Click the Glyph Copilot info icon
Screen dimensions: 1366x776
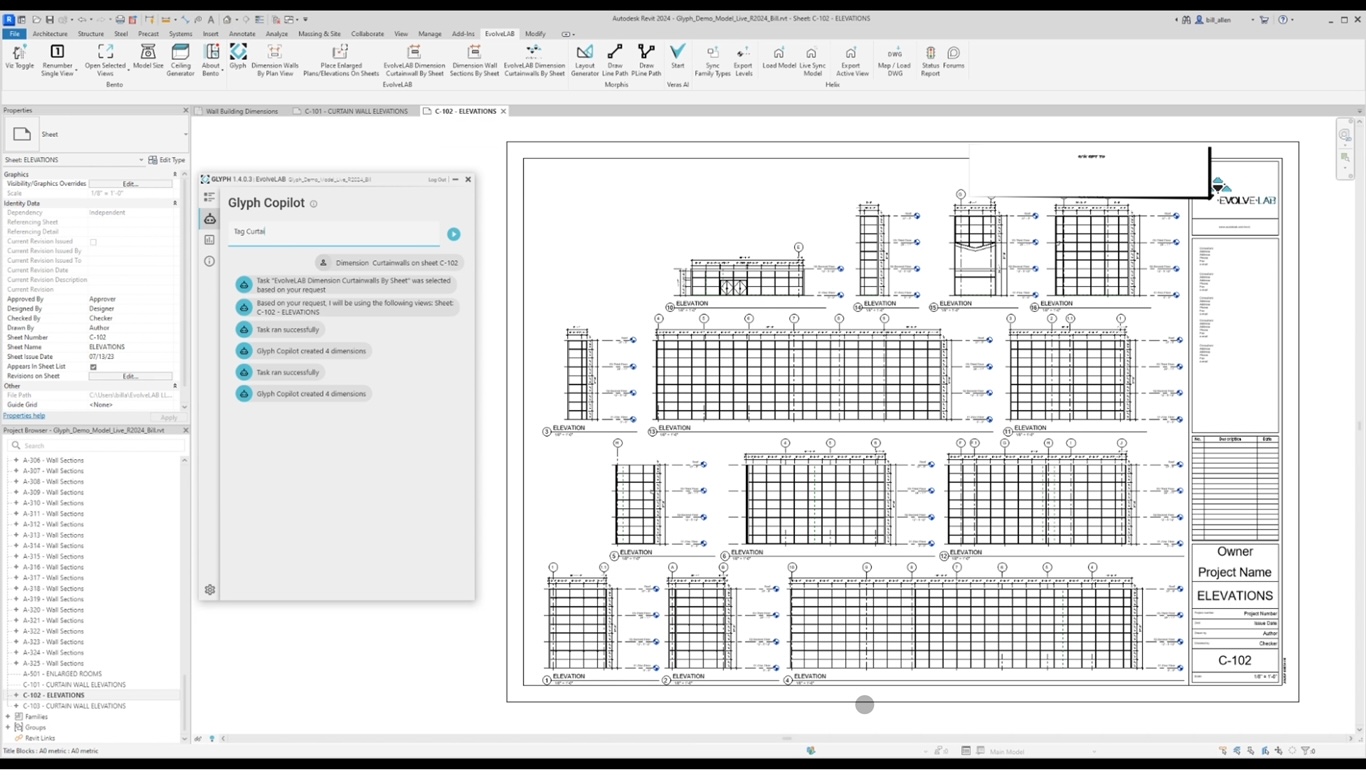point(313,204)
